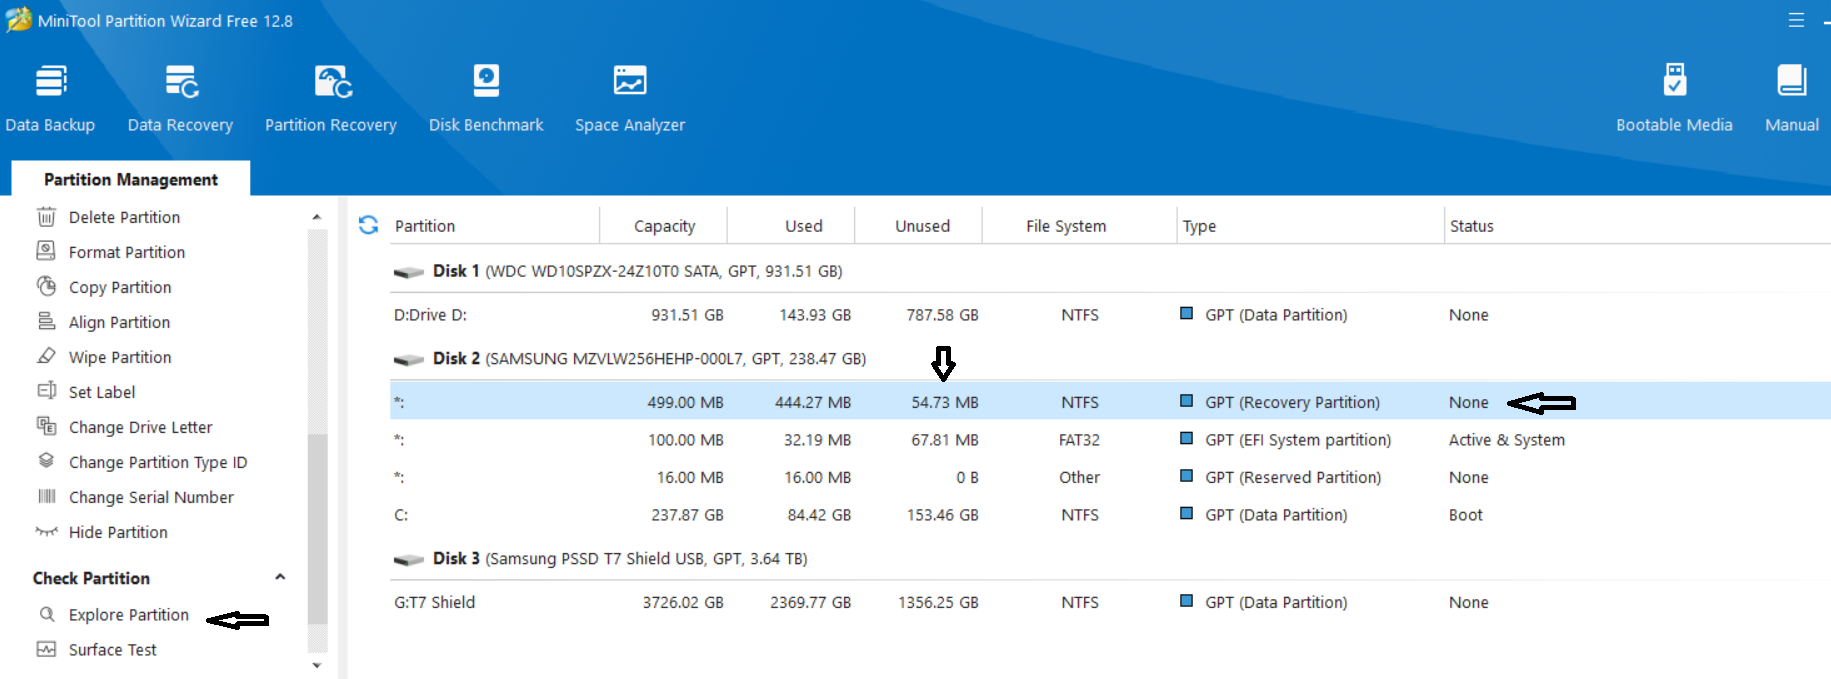The width and height of the screenshot is (1831, 679).
Task: Click the Disk 2 drive icon
Action: tap(409, 359)
